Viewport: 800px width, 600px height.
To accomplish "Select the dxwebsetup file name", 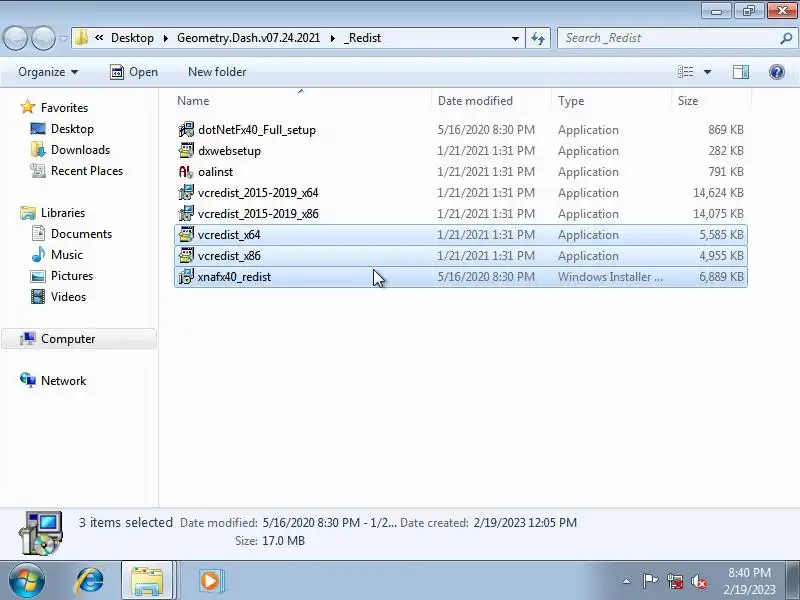I will point(229,151).
